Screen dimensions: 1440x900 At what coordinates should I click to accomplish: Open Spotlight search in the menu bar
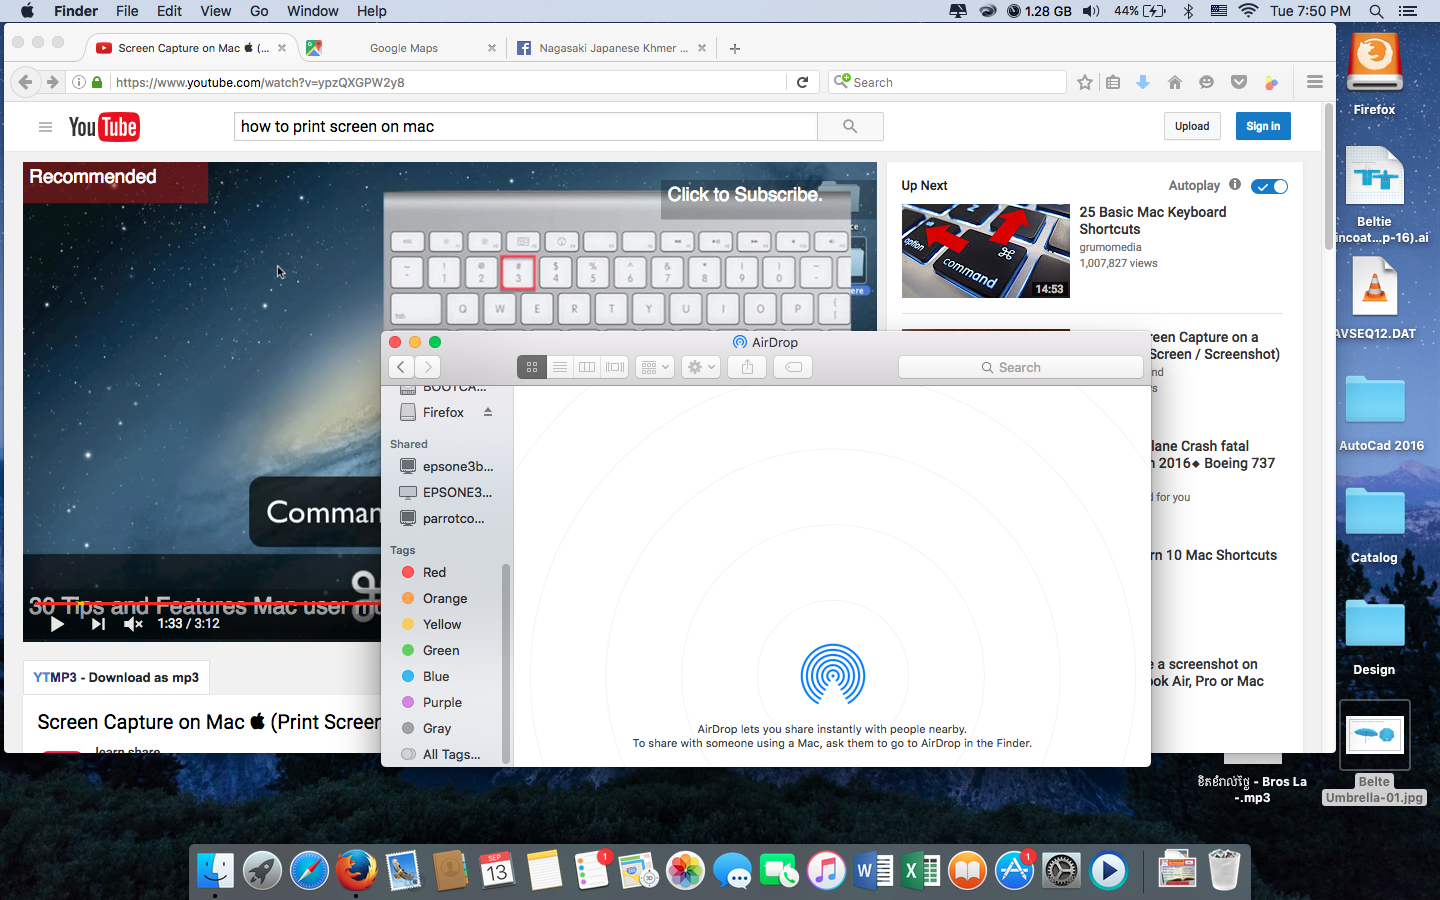point(1376,11)
